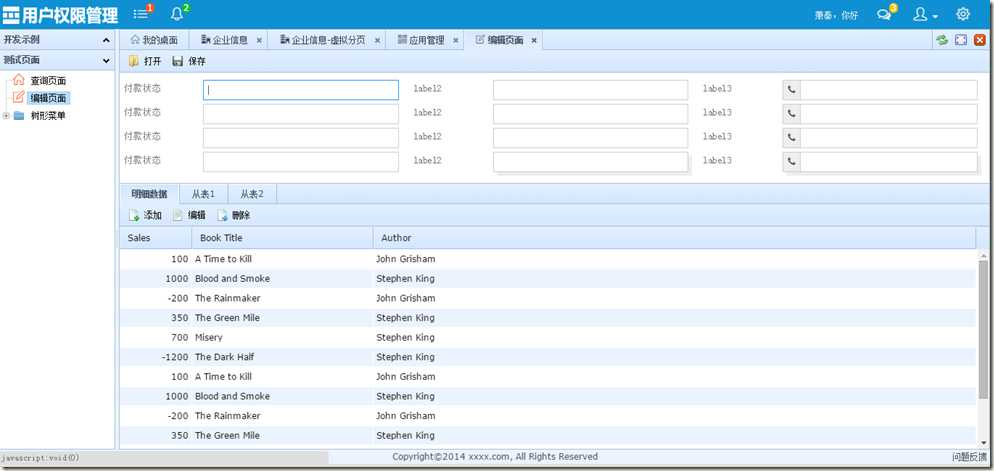
Task: Sort by the Sales column header
Action: coord(156,238)
